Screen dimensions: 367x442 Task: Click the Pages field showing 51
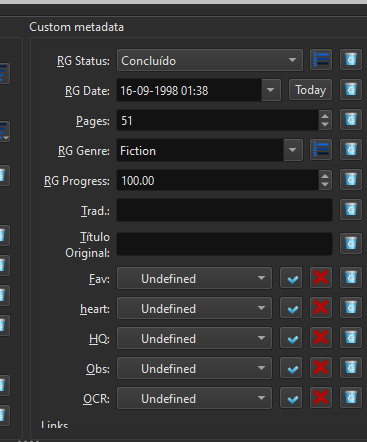(218, 120)
